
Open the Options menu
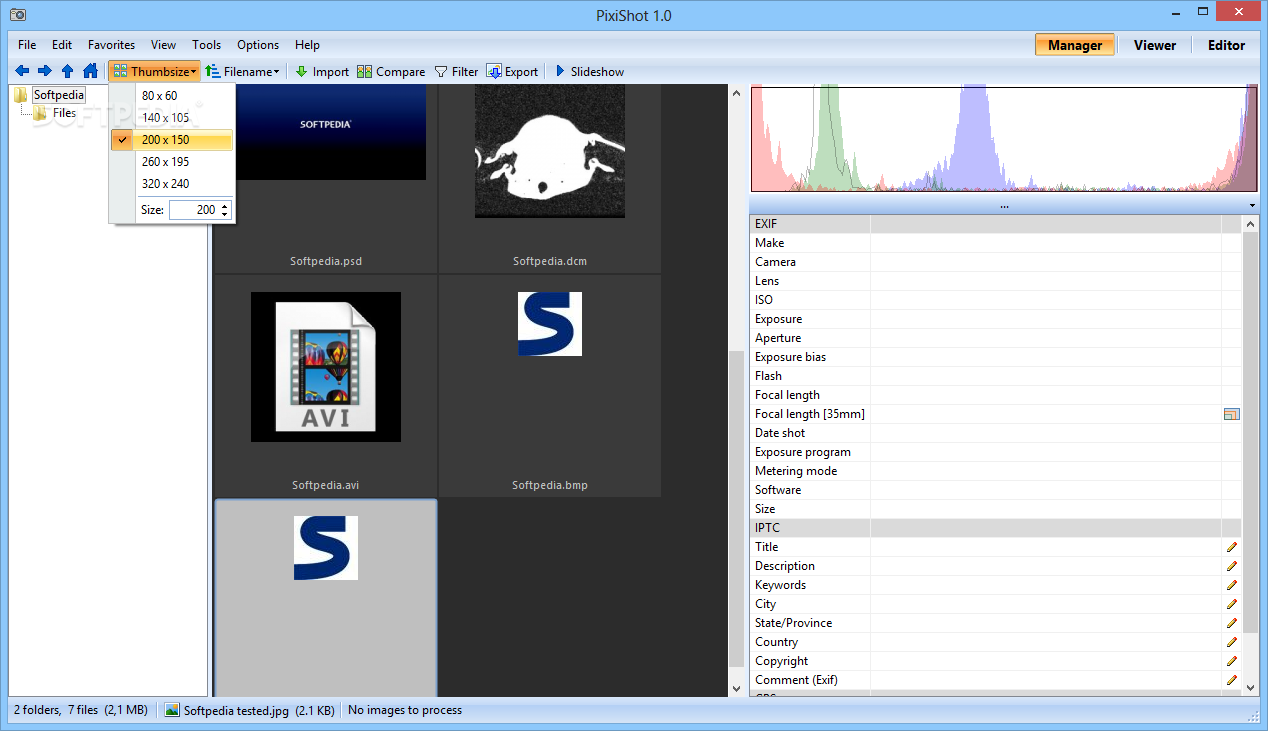258,45
